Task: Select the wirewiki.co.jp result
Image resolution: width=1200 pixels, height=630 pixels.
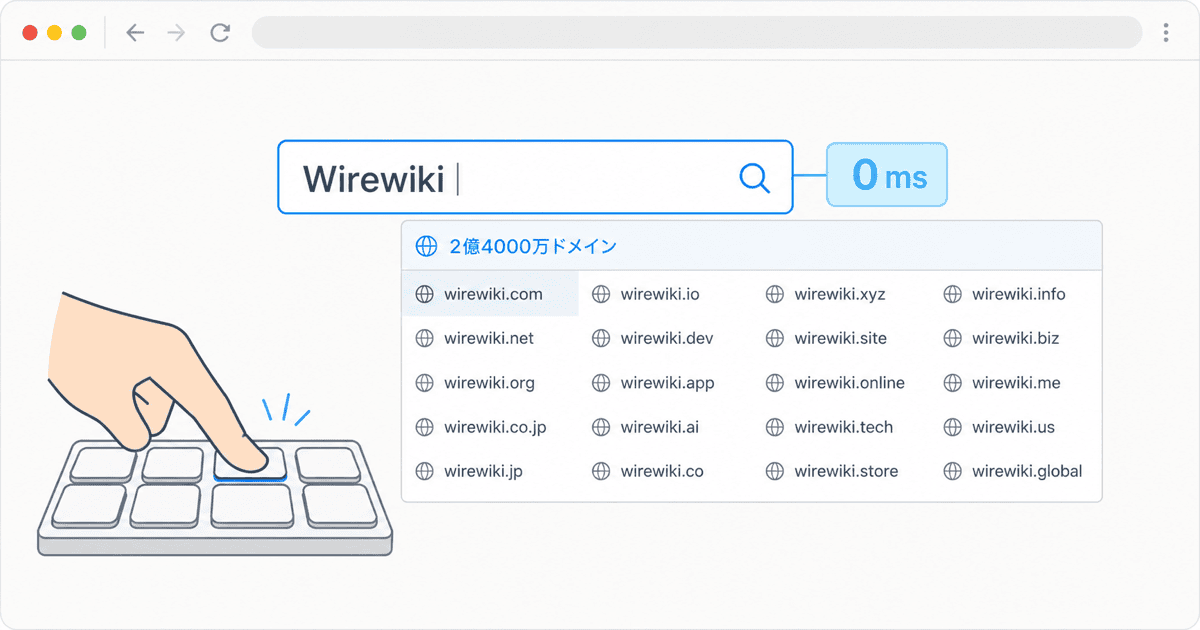Action: click(x=495, y=427)
